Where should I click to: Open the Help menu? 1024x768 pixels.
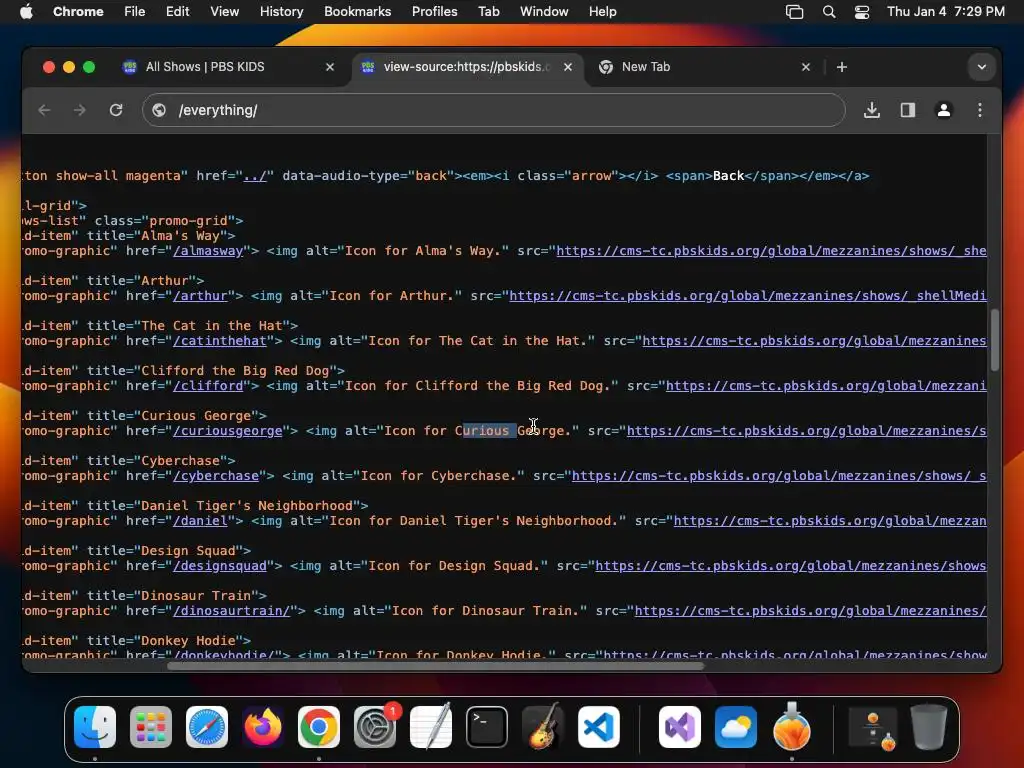[602, 12]
